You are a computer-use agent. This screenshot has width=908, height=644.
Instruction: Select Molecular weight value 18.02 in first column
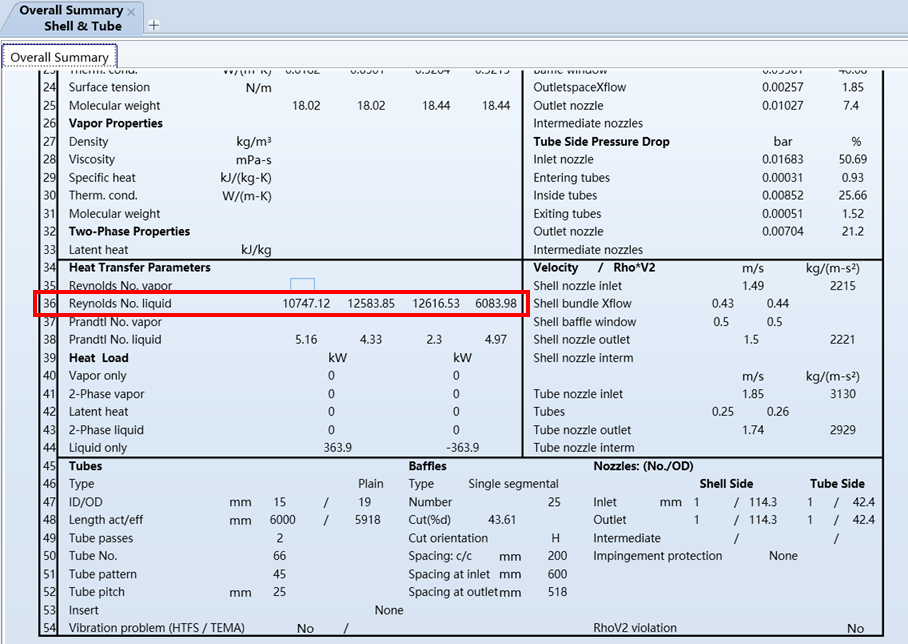coord(306,105)
